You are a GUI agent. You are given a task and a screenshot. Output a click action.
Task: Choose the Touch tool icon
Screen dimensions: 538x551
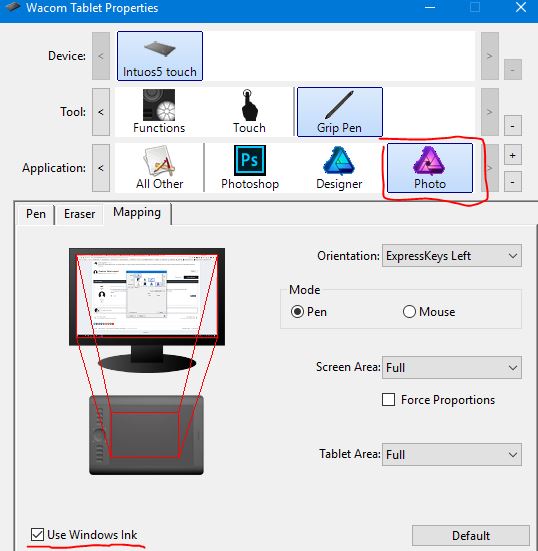point(249,111)
